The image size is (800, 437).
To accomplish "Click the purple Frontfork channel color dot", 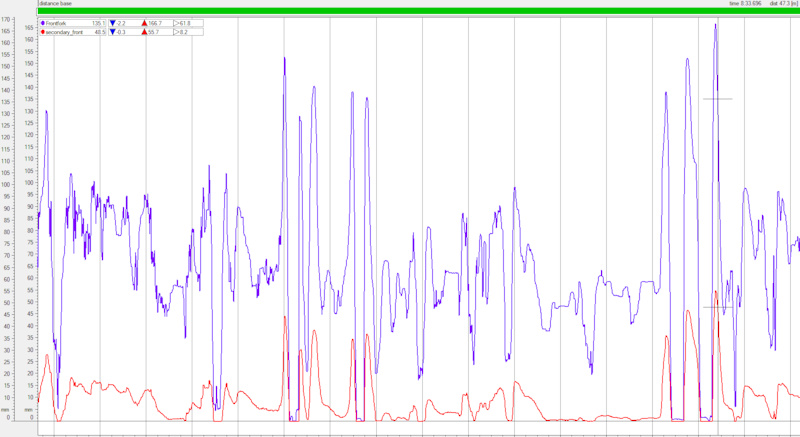I will (x=42, y=23).
